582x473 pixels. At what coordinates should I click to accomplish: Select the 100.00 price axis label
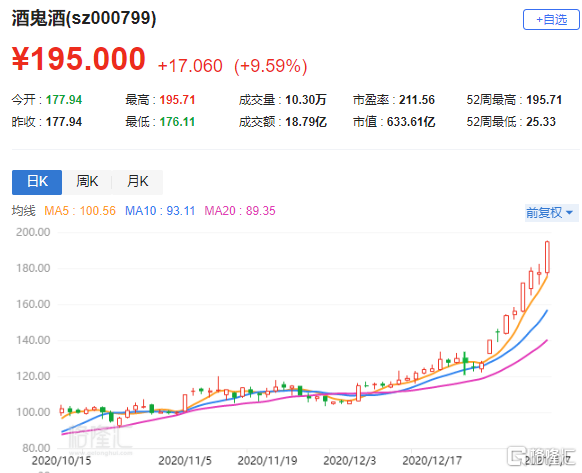tap(33, 412)
